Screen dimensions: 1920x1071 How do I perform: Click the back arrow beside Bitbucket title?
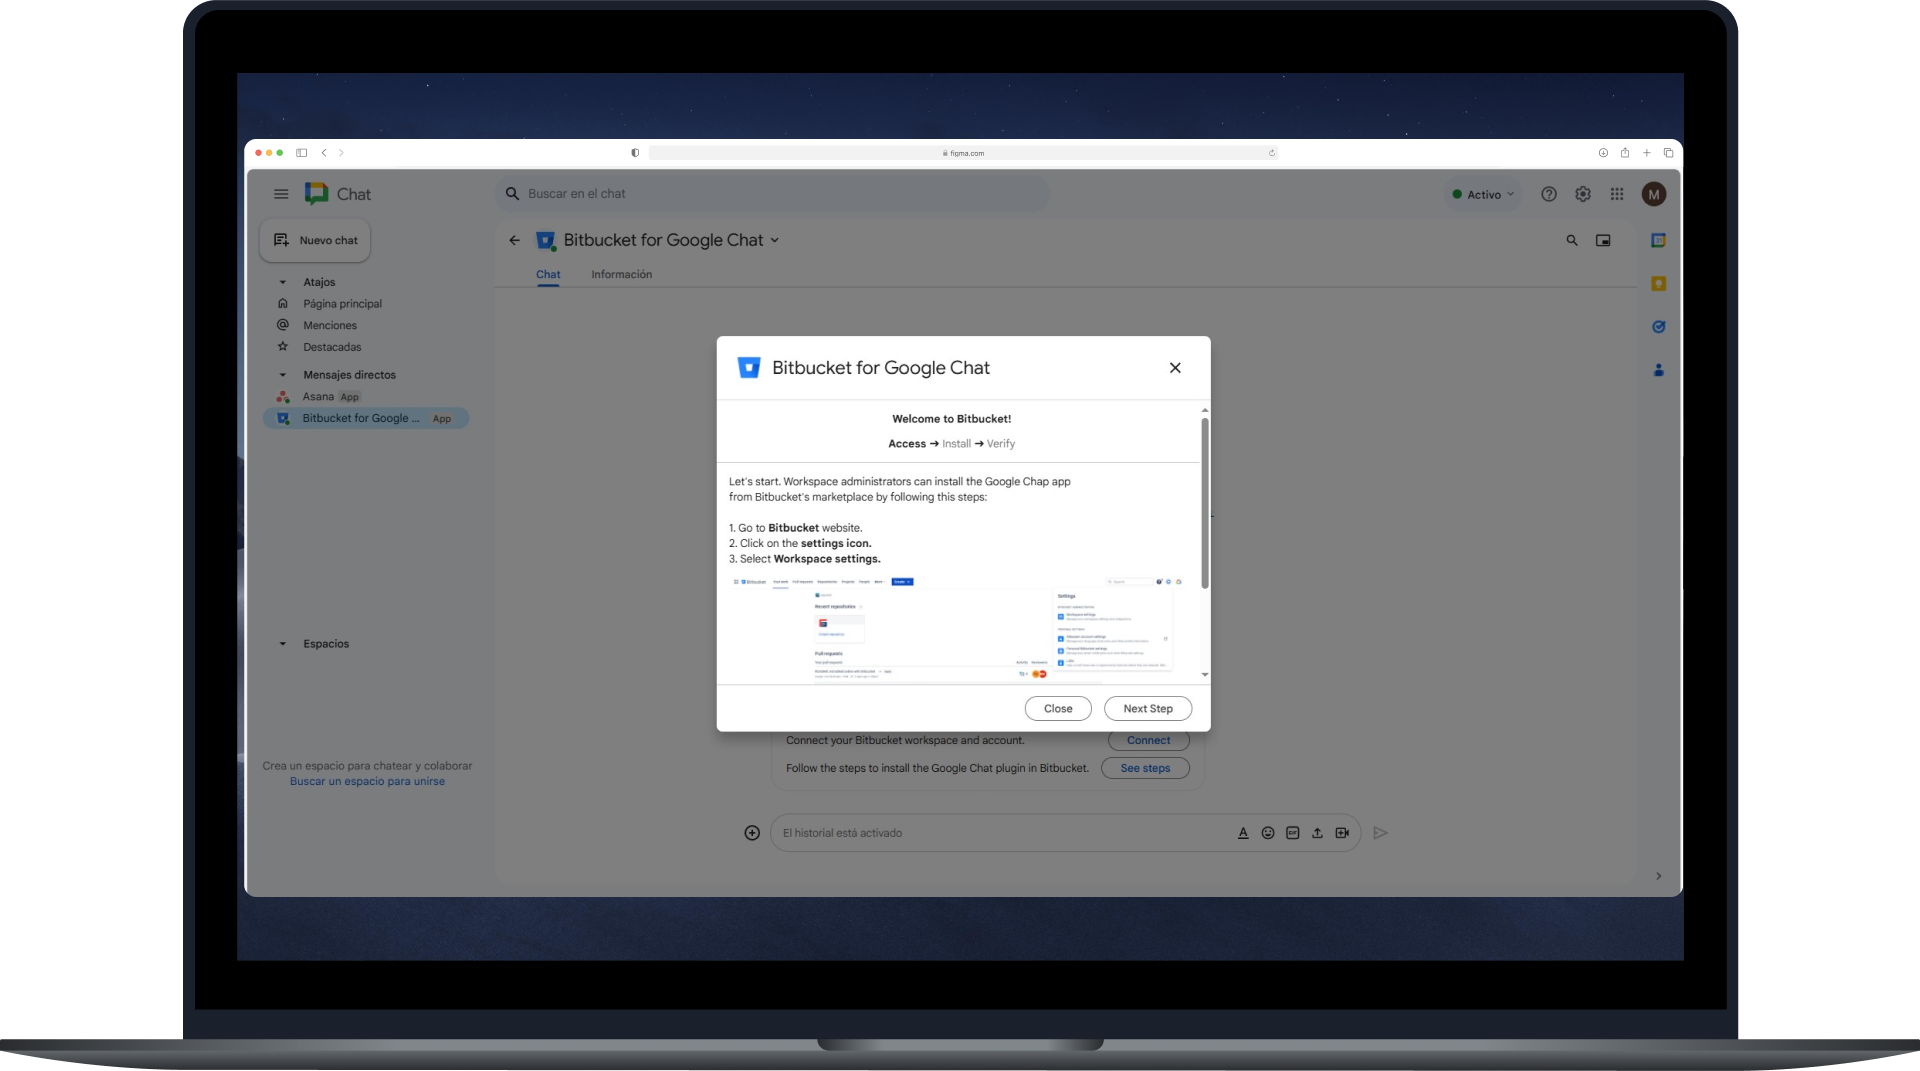tap(514, 240)
